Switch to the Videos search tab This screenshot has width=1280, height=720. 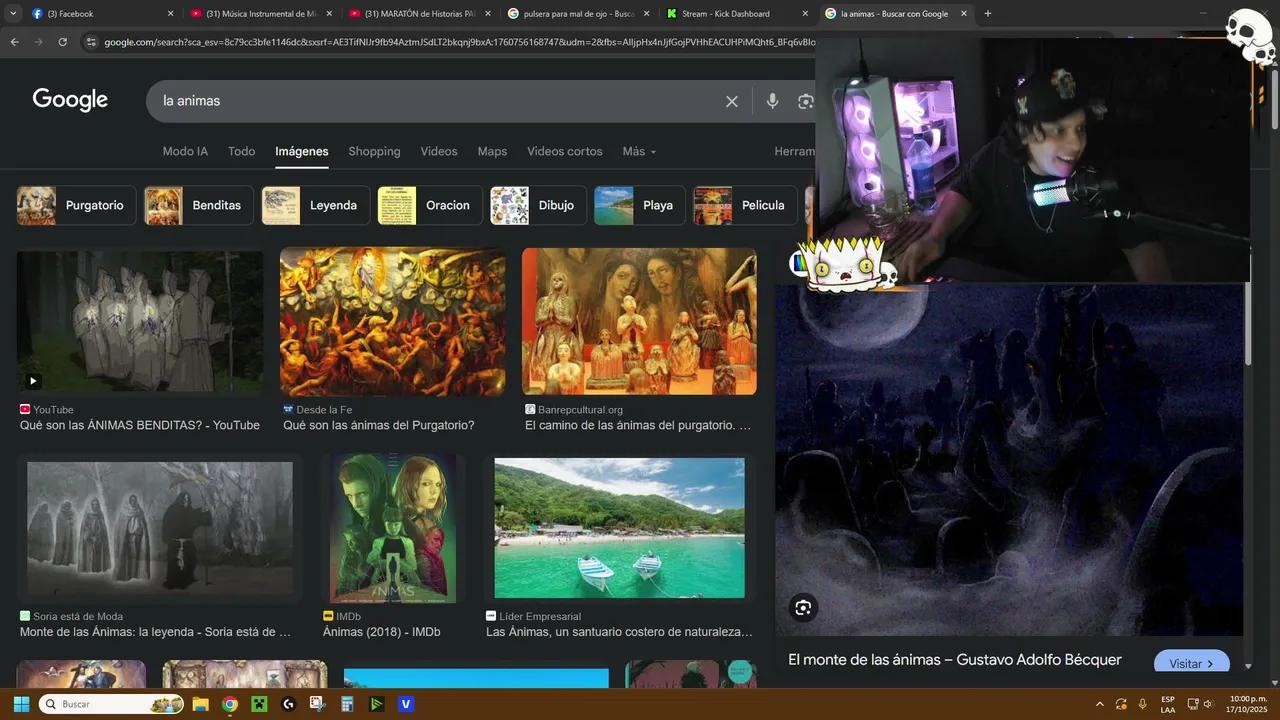click(x=438, y=152)
